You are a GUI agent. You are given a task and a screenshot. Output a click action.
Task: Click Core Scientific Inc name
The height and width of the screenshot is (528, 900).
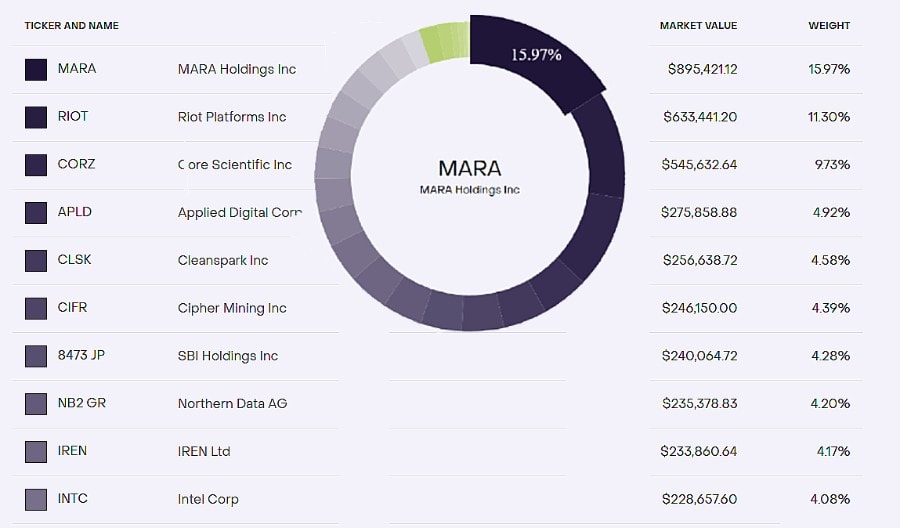(x=235, y=165)
